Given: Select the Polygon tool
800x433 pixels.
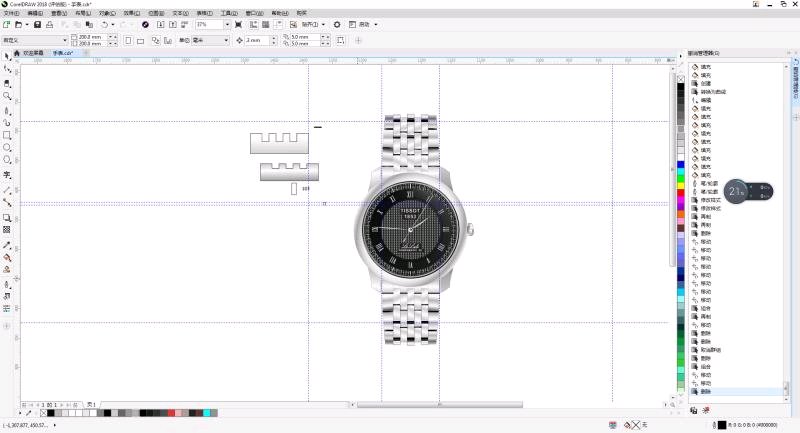Looking at the screenshot, I should (7, 160).
